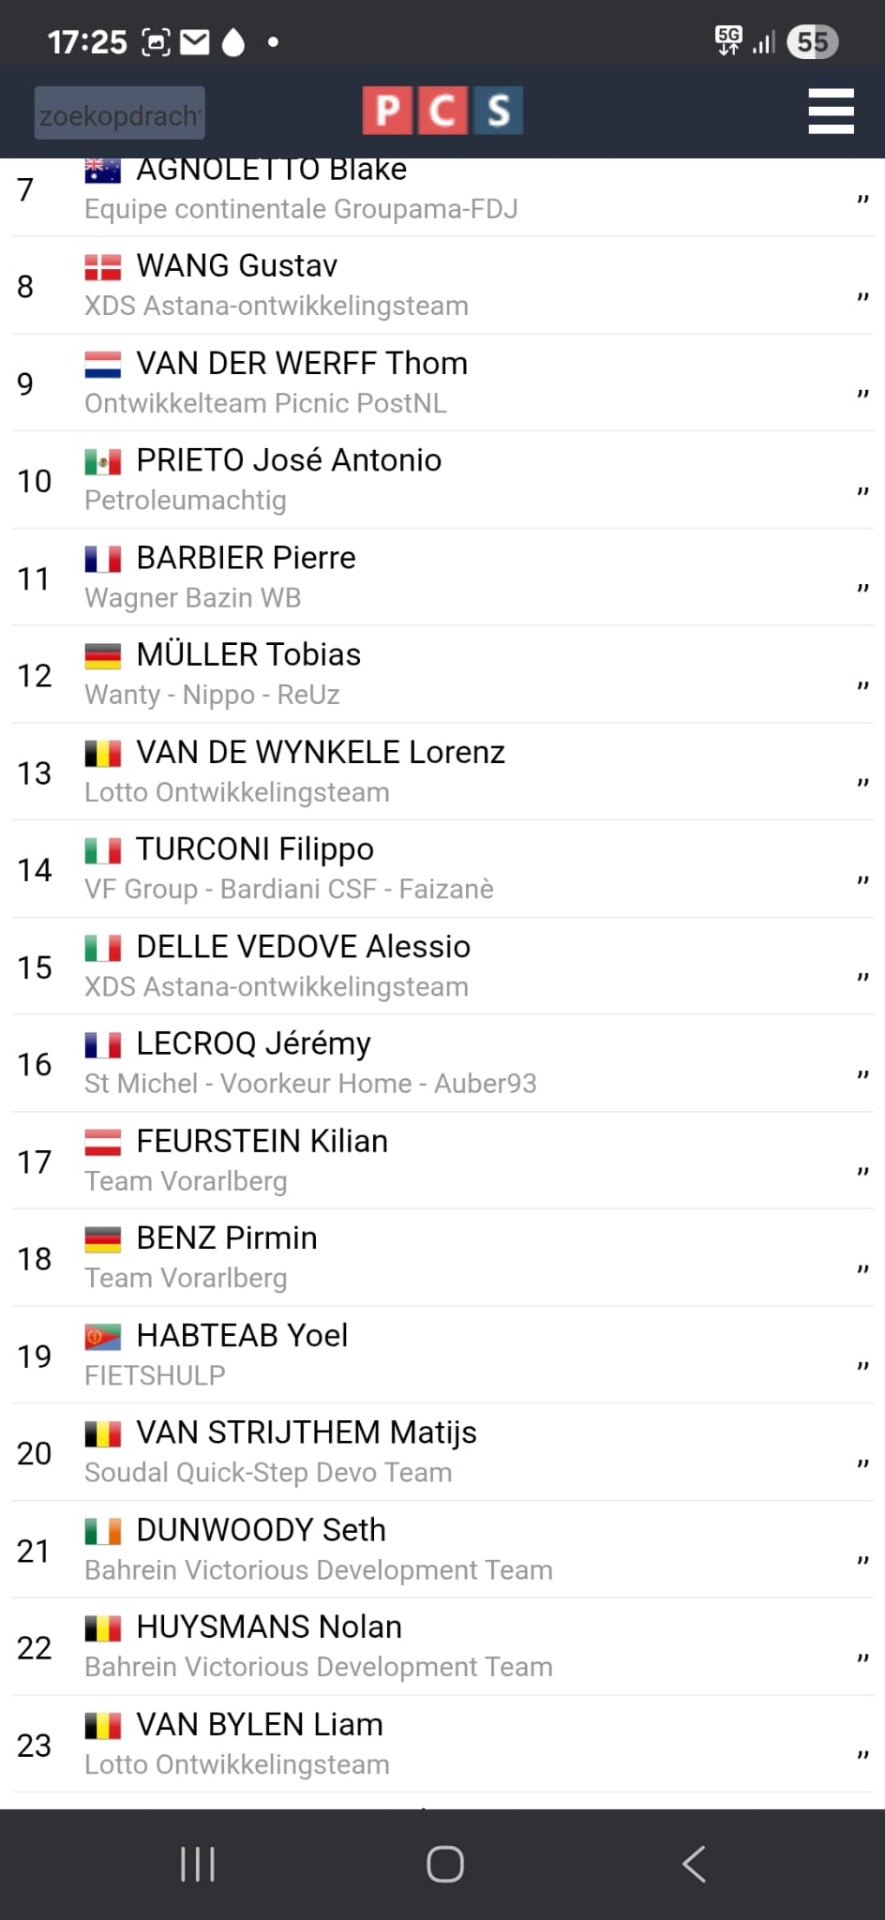The width and height of the screenshot is (885, 1920).
Task: Select rider HUYSMANS Nolan
Action: click(269, 1627)
